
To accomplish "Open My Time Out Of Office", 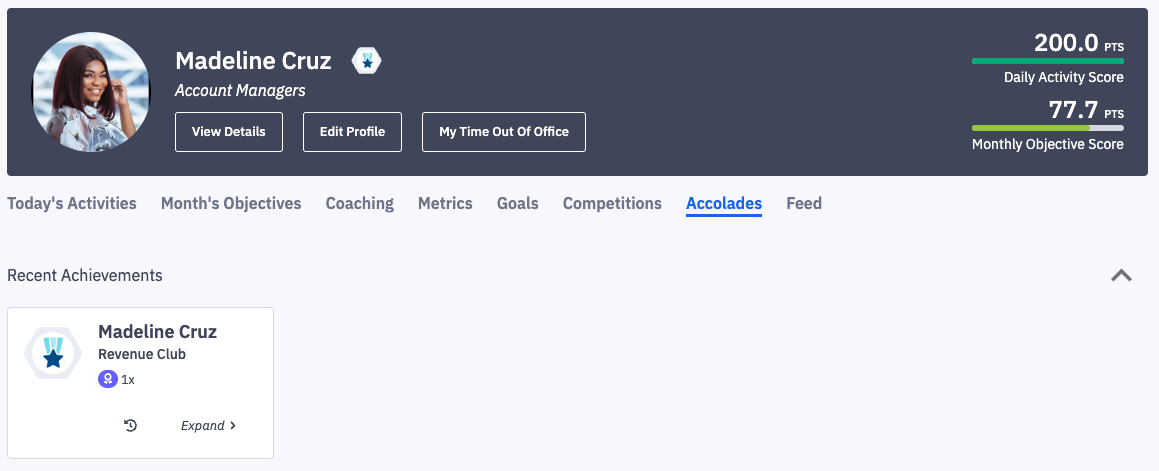I will click(x=504, y=132).
